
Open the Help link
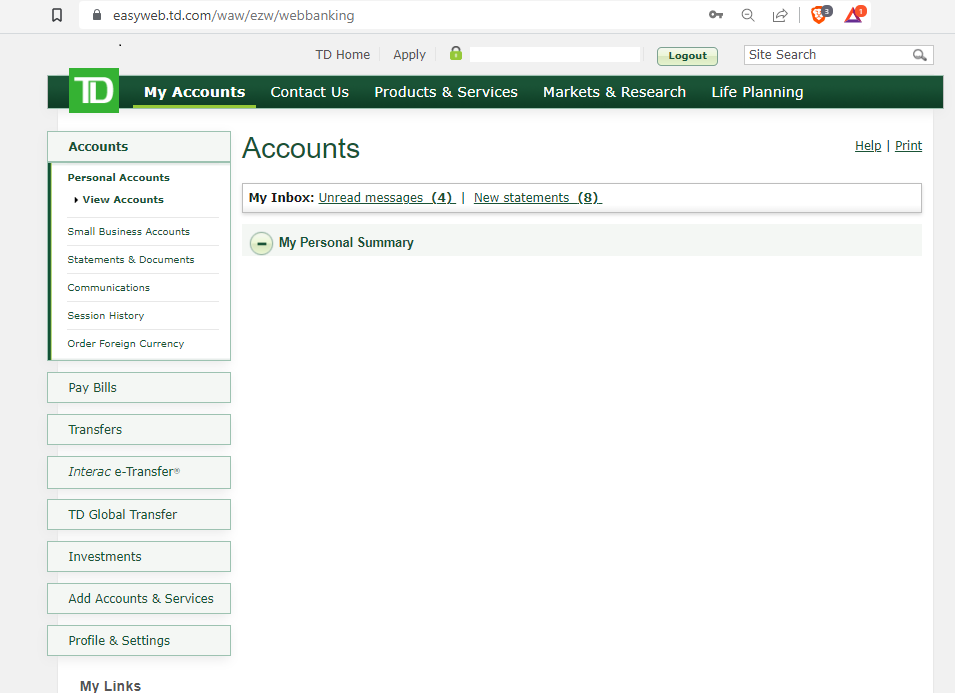pos(868,146)
